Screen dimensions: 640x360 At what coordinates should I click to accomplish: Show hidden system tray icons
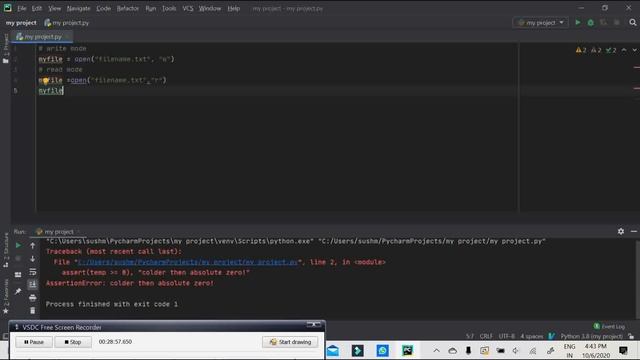436,351
